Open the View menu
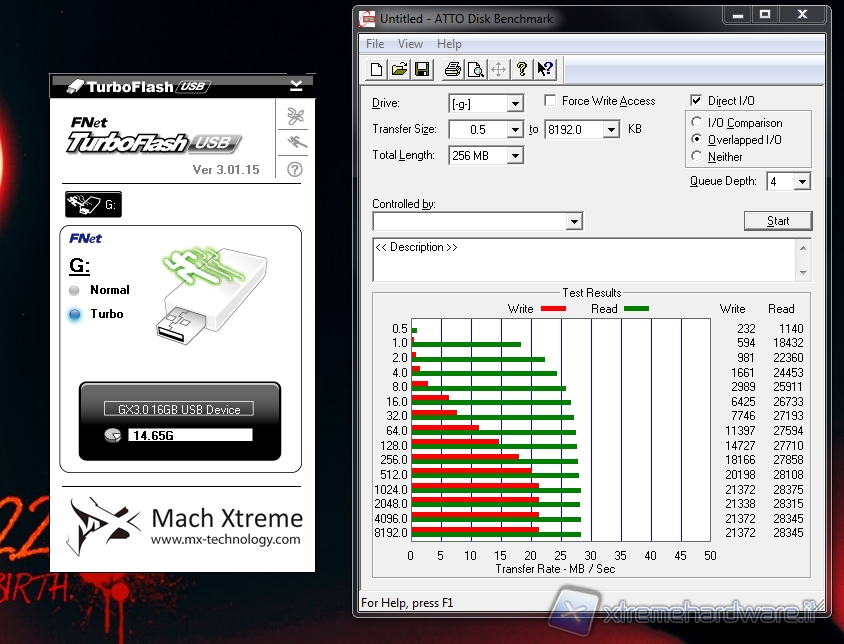 [x=410, y=44]
